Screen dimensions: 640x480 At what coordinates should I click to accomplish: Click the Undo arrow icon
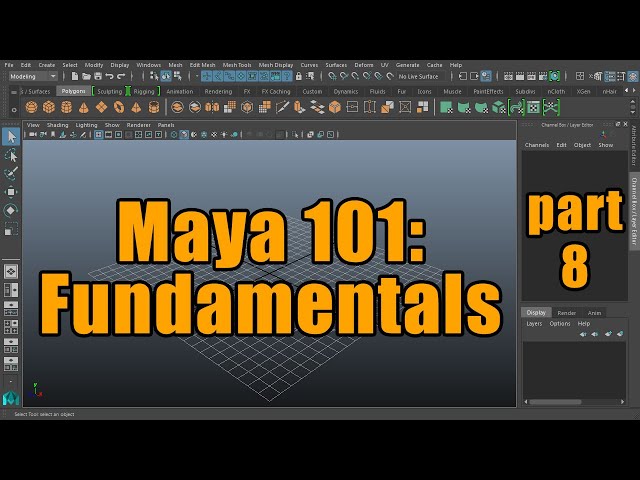point(109,76)
